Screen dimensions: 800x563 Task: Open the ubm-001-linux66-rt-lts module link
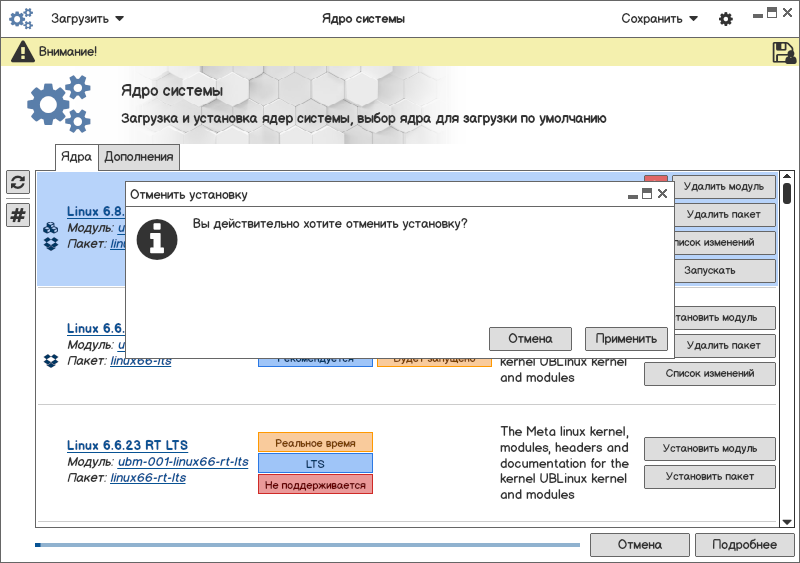[x=183, y=462]
